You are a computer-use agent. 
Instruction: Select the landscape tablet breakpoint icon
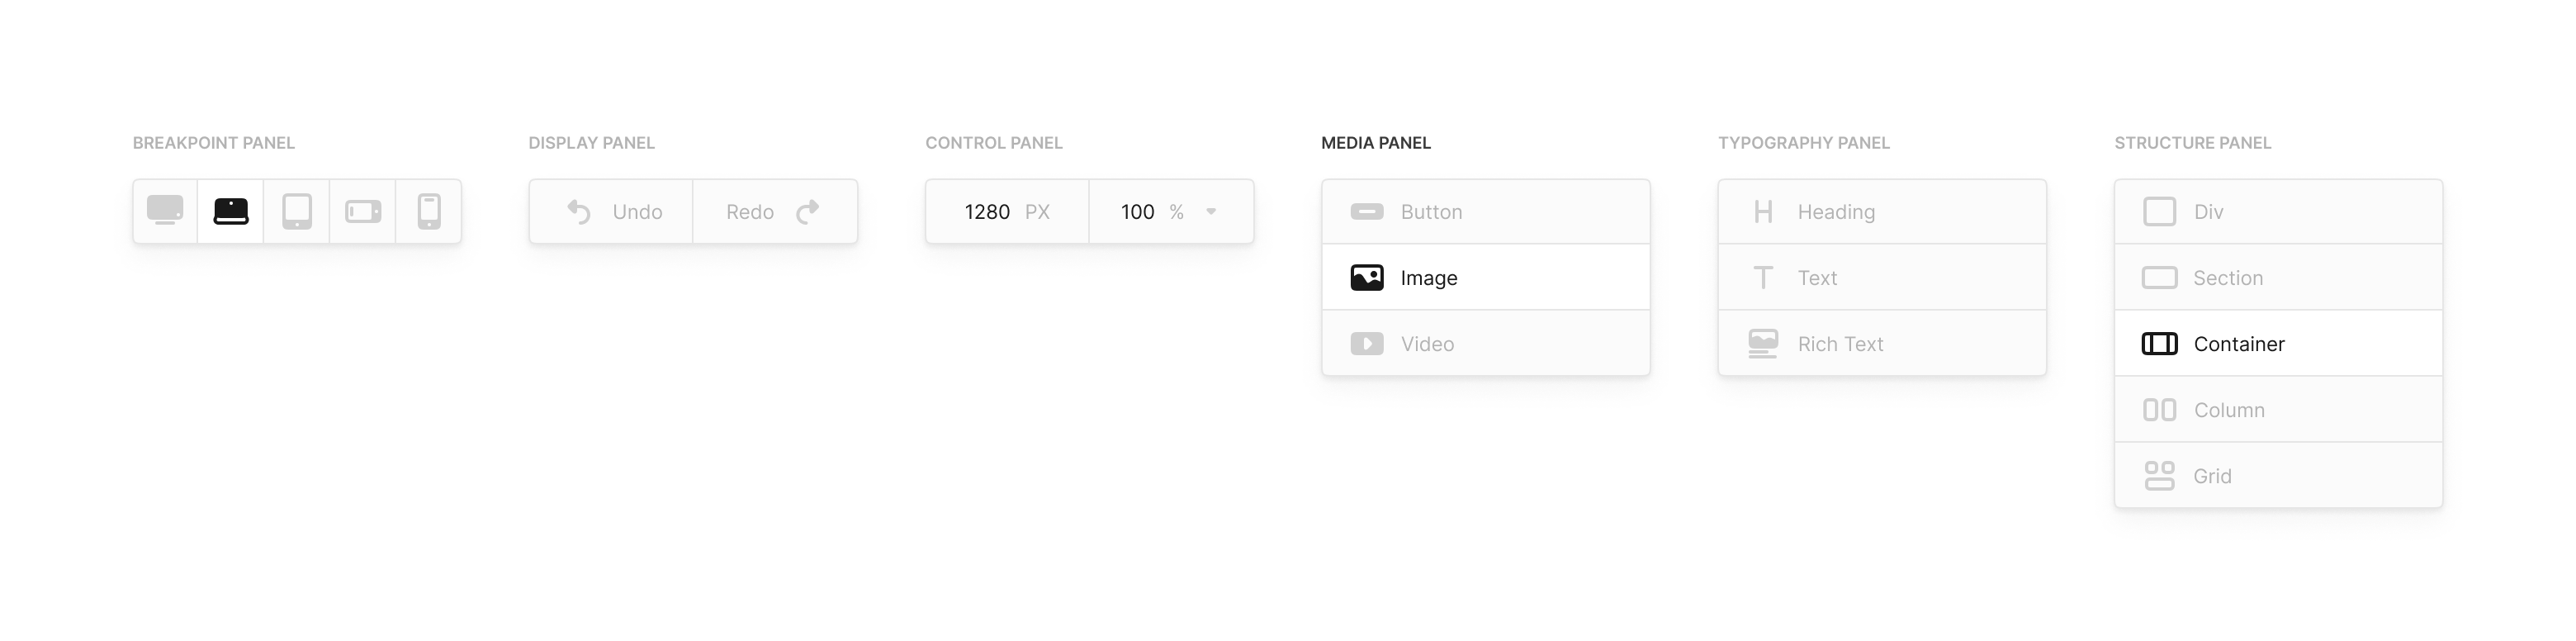coord(362,211)
